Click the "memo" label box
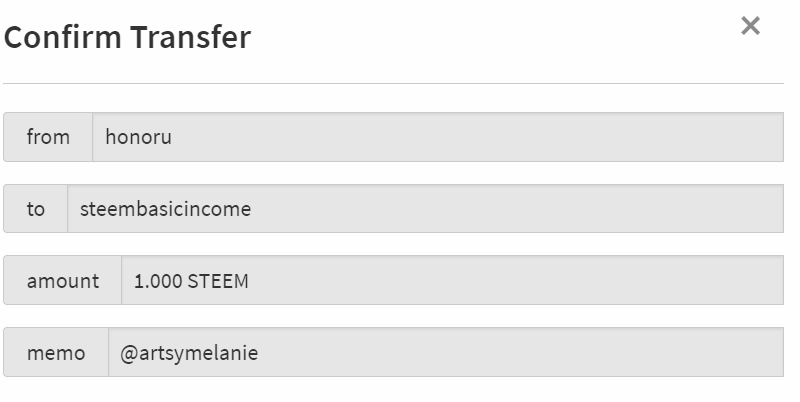 point(56,353)
